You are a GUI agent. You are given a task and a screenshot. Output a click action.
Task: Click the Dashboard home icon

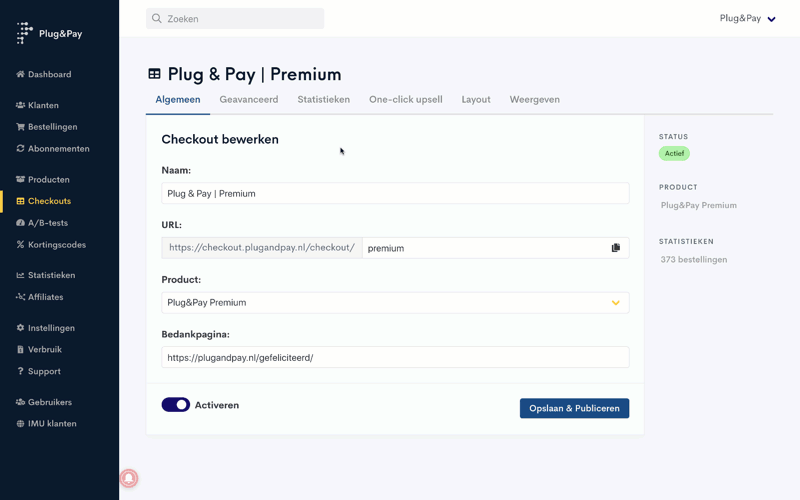pyautogui.click(x=20, y=74)
